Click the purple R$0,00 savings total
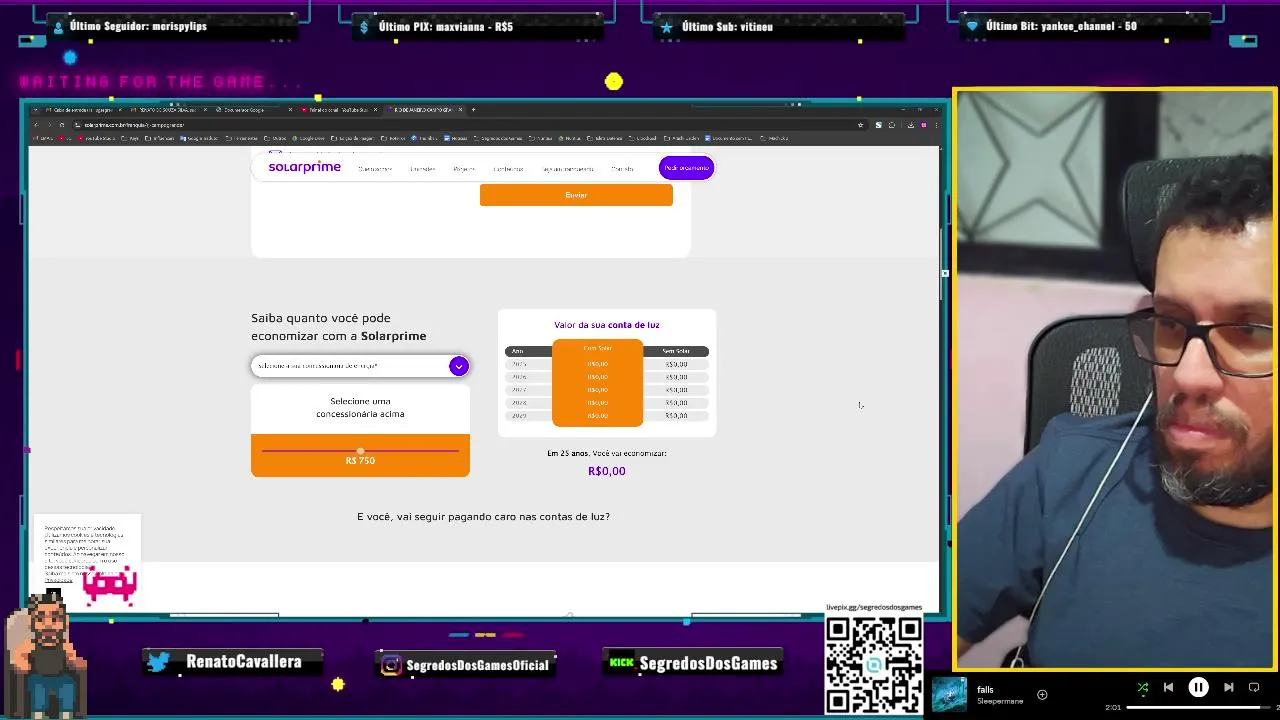 pos(607,471)
